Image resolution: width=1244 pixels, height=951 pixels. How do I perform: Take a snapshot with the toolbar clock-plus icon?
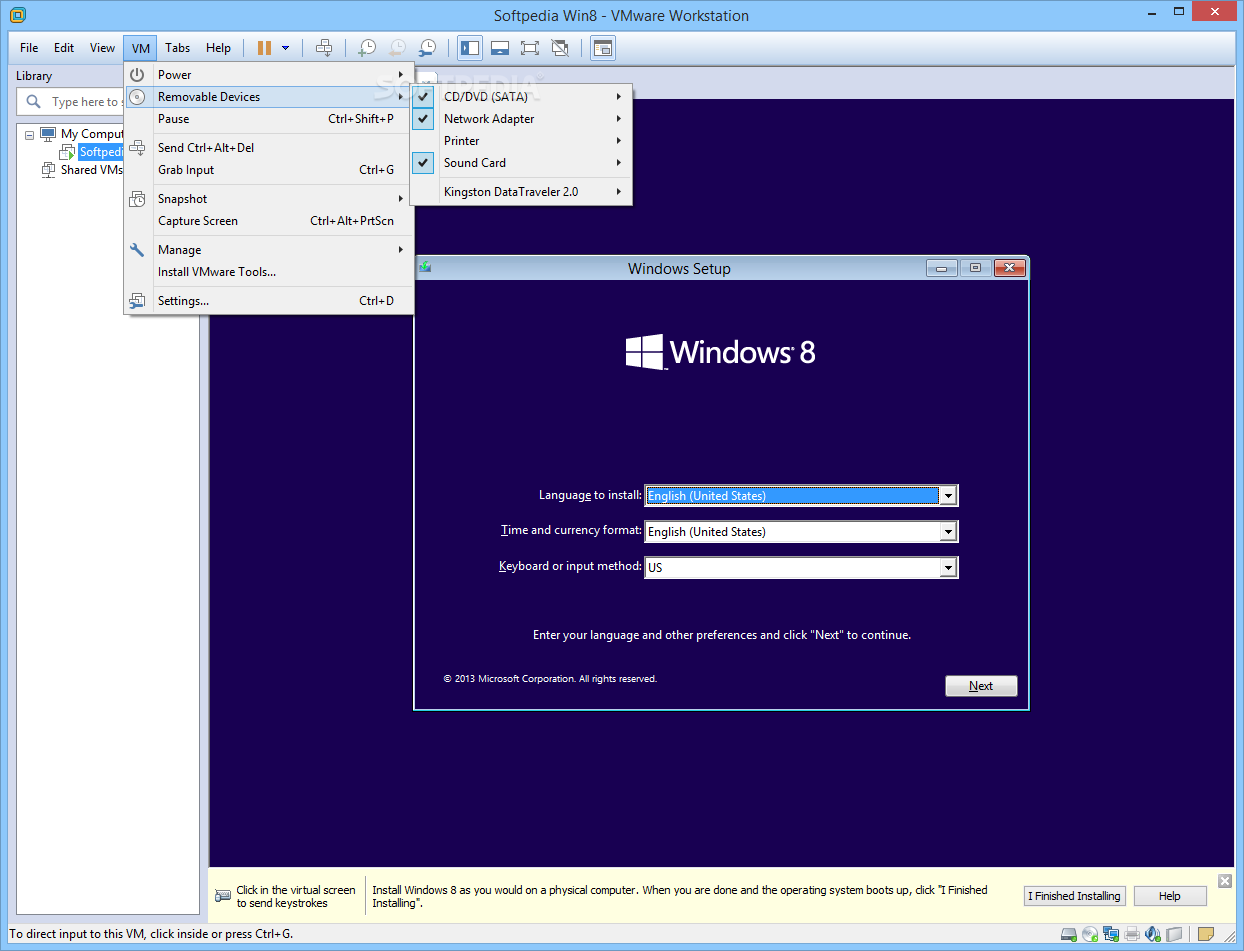click(367, 48)
